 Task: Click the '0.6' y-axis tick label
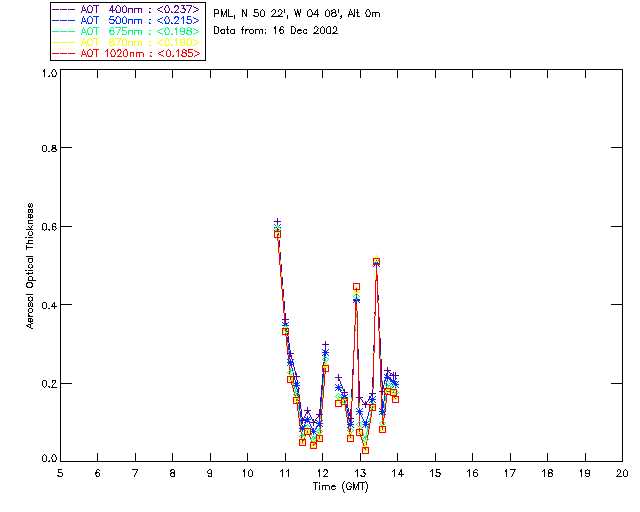tap(49, 227)
